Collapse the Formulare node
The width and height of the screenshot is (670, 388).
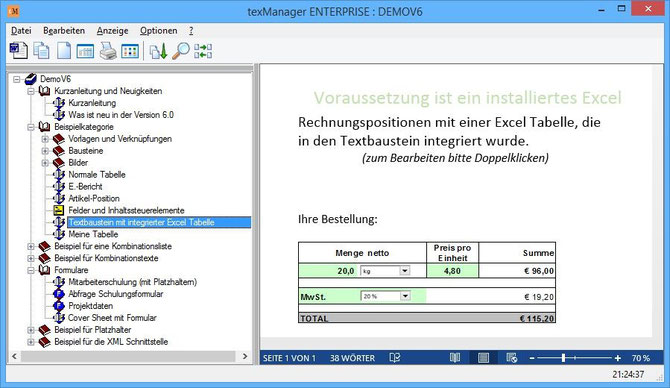click(31, 270)
